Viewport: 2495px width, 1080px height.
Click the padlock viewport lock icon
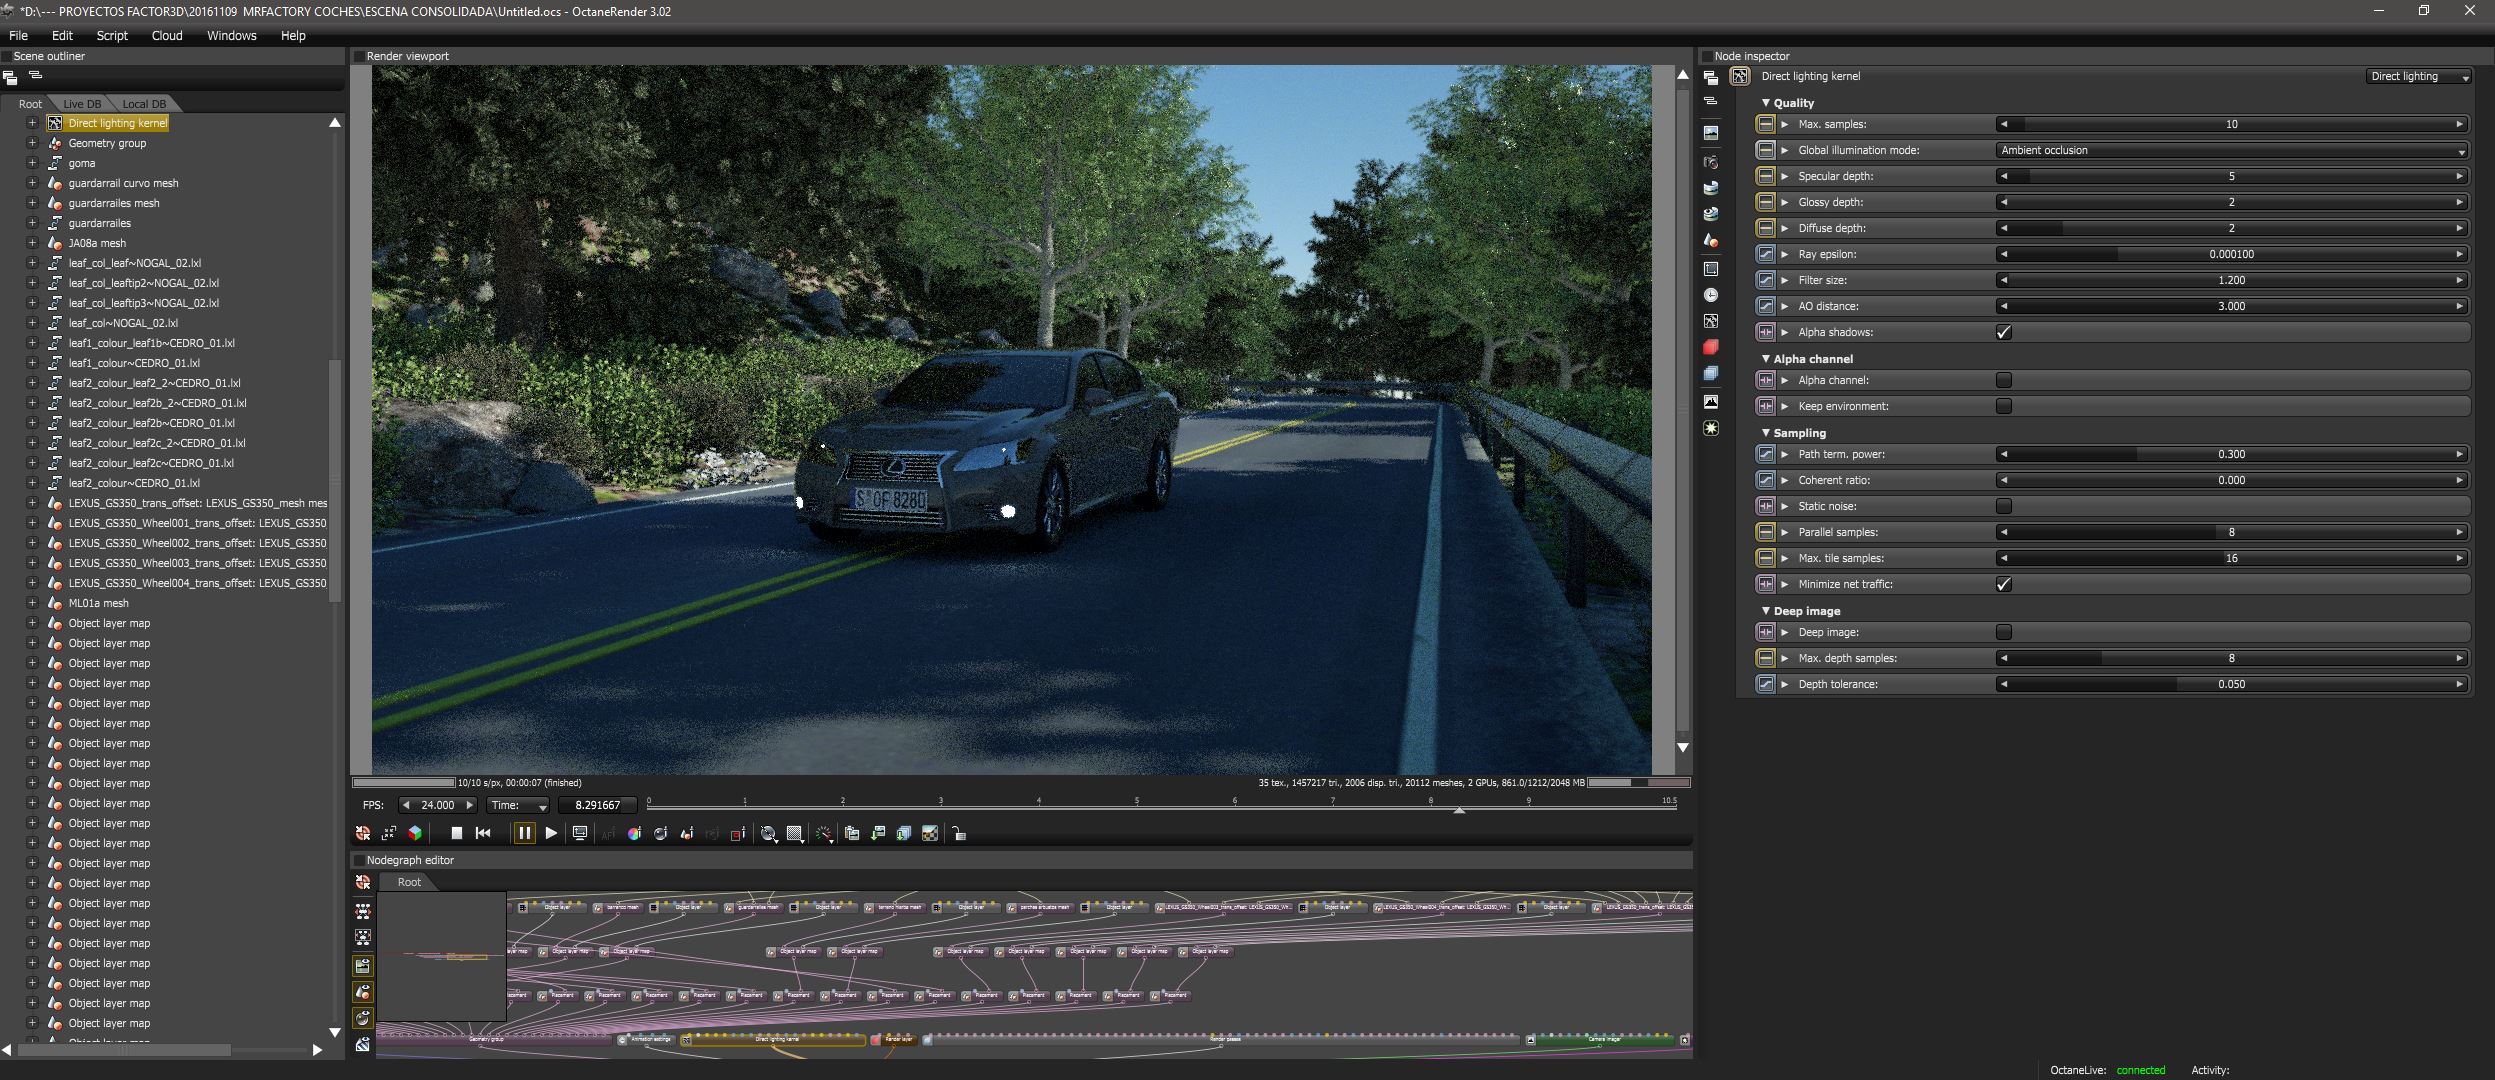point(959,833)
